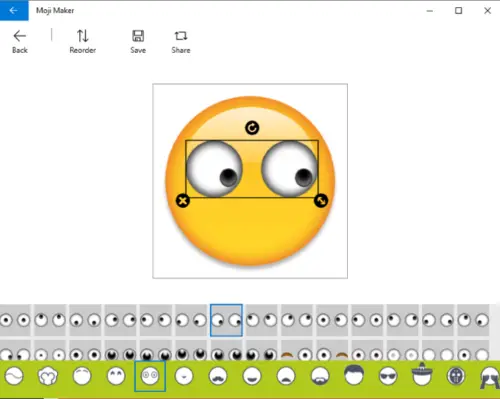Pick the highlighted eyes thumbnail
500x399 pixels.
pyautogui.click(x=226, y=320)
